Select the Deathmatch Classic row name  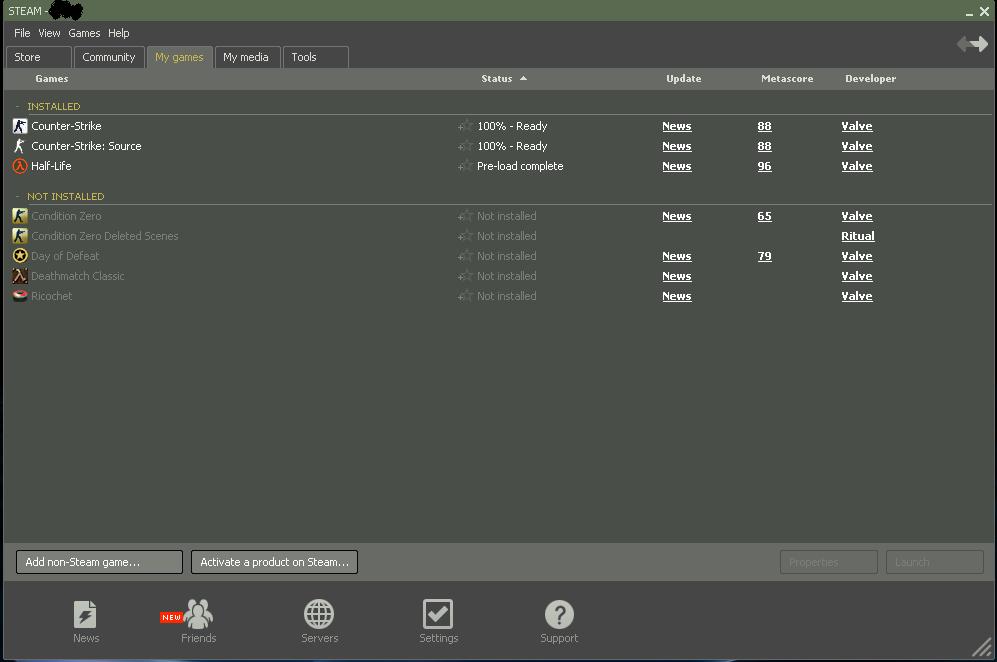pos(78,276)
